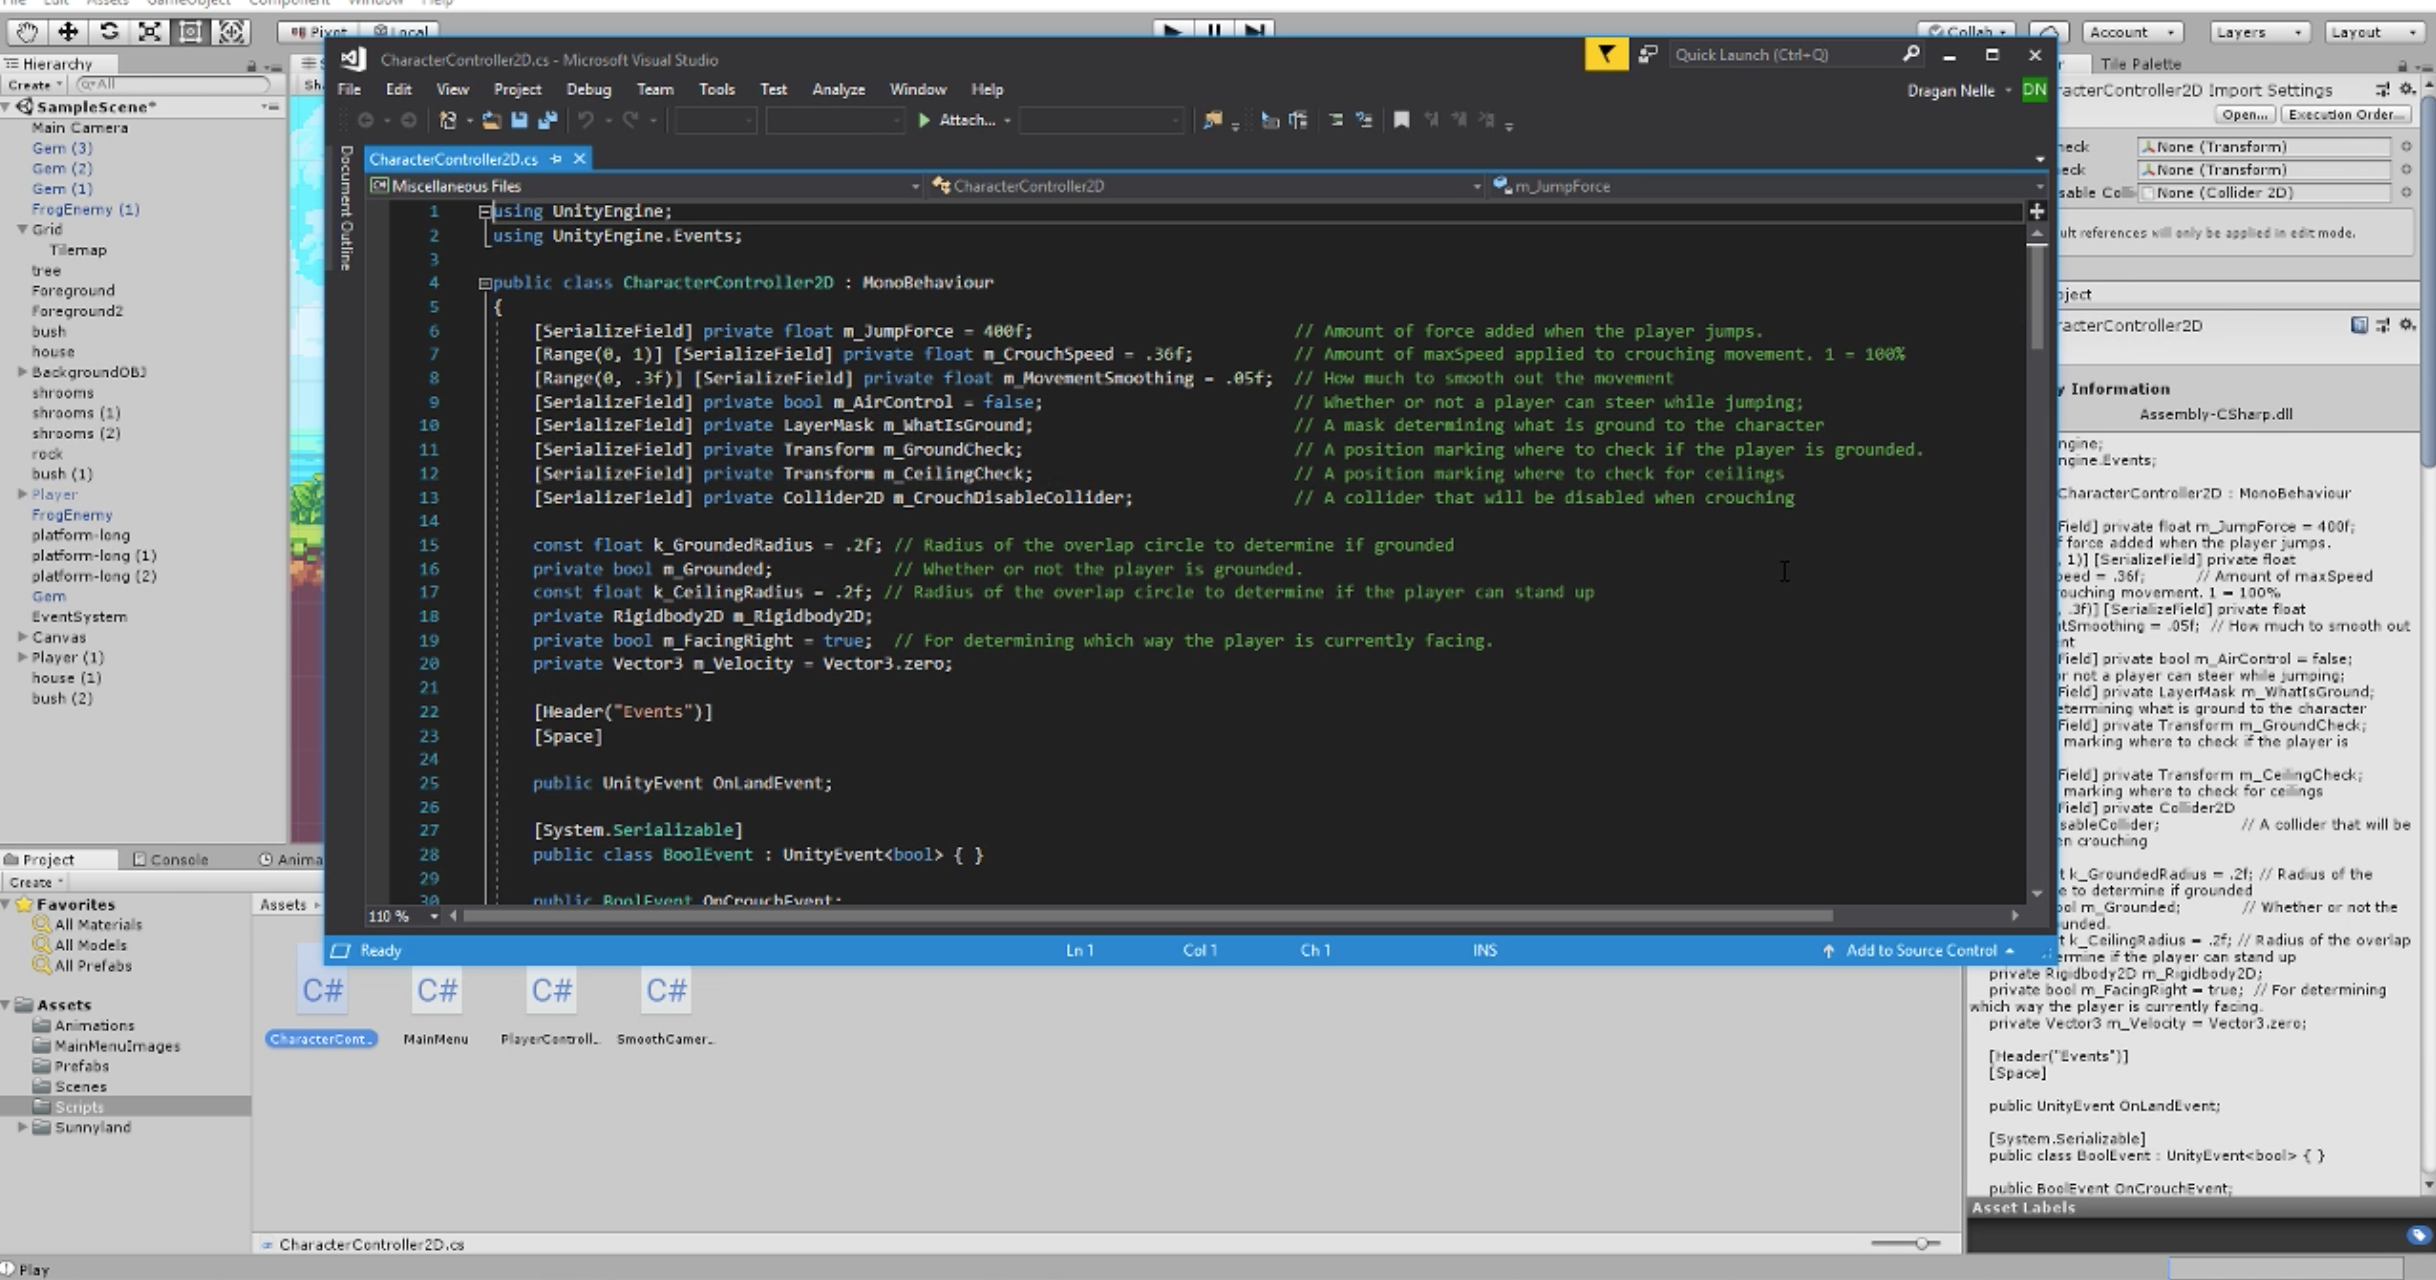2436x1280 pixels.
Task: Collapse the CharacterController2D class outline region
Action: tap(485, 283)
